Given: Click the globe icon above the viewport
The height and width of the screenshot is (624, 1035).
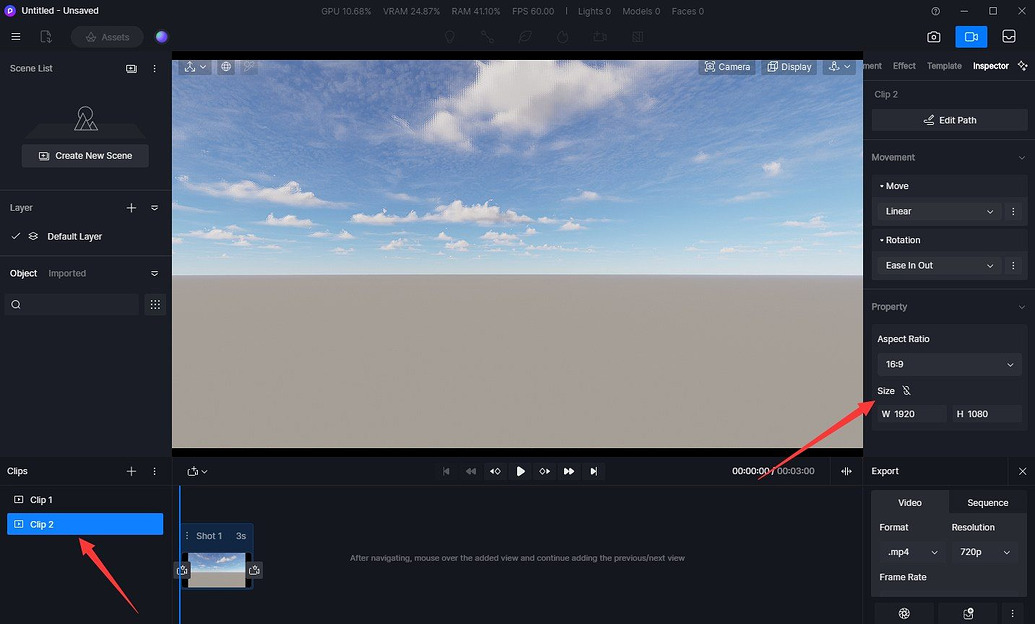Looking at the screenshot, I should (225, 67).
